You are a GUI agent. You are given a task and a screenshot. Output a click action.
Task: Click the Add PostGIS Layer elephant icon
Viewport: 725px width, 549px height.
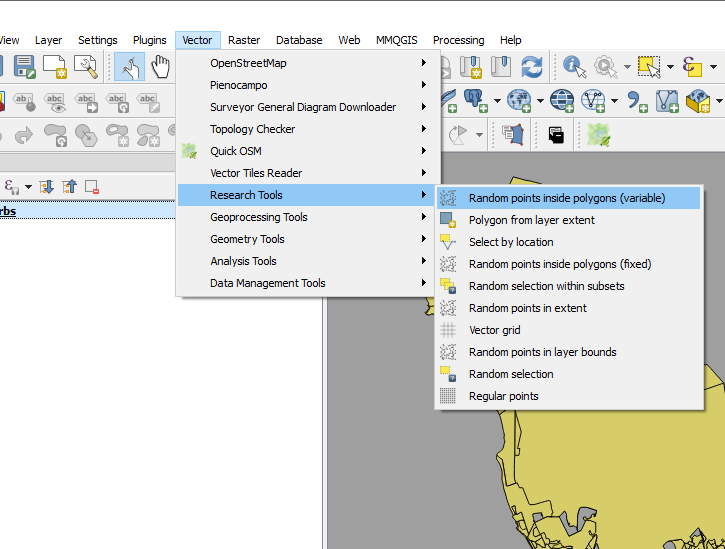click(x=476, y=100)
